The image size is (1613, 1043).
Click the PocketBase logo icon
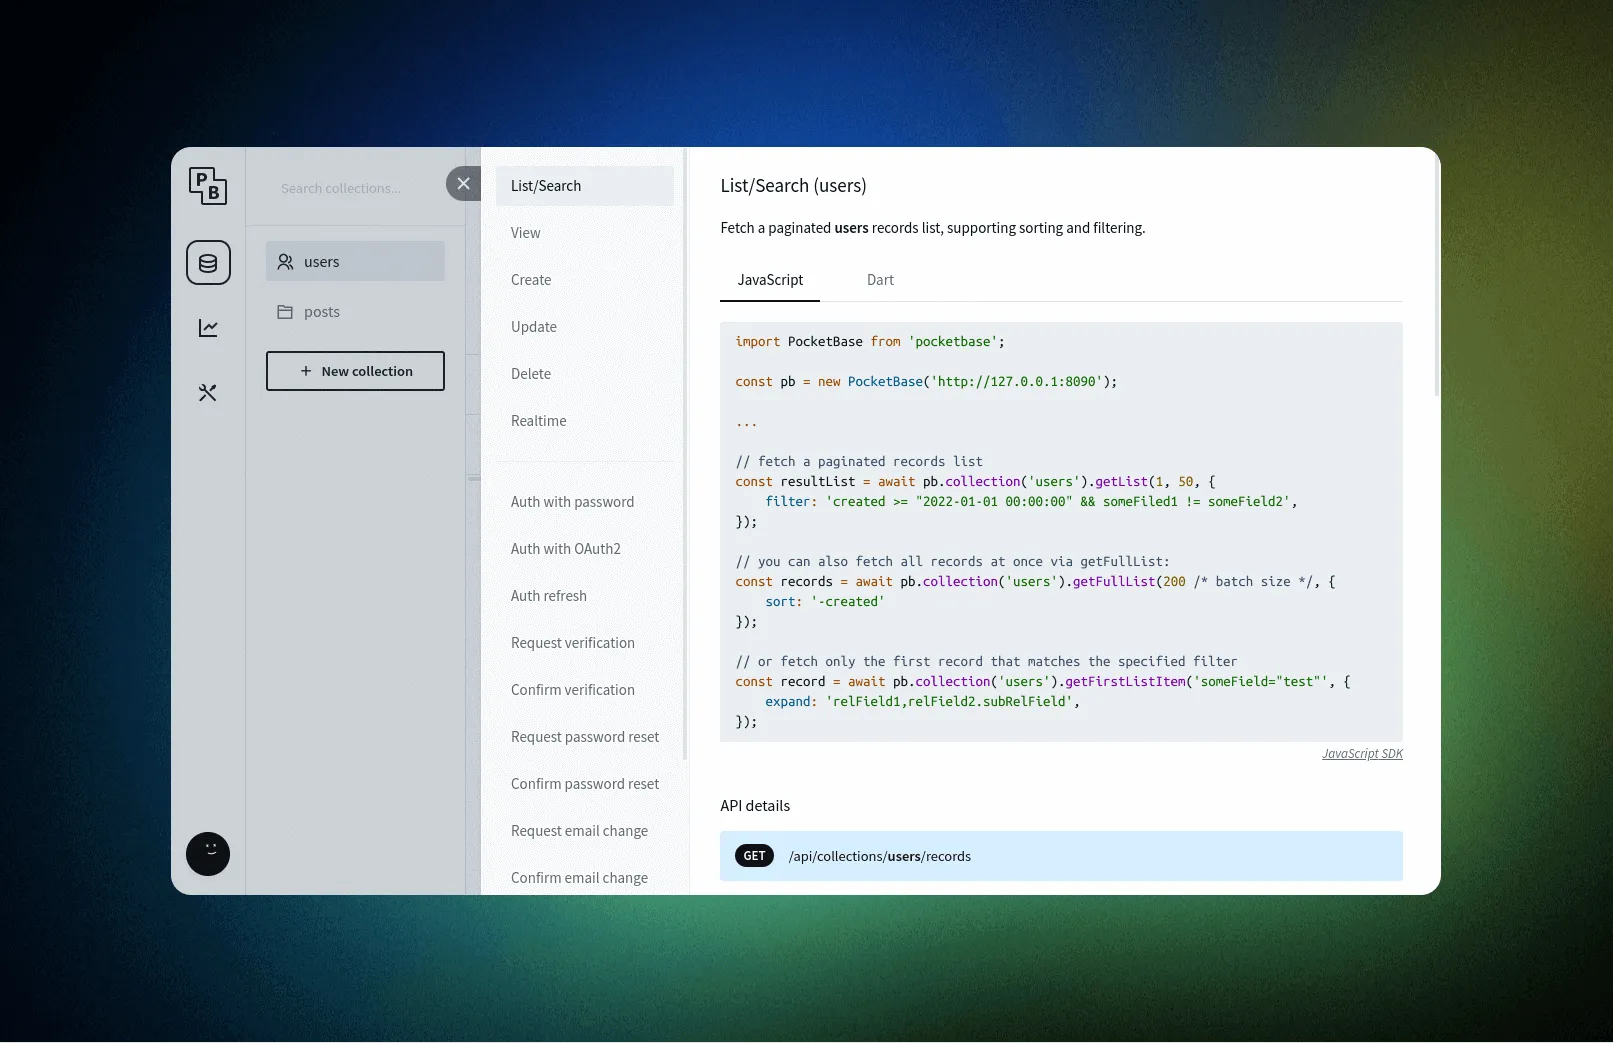click(x=208, y=186)
